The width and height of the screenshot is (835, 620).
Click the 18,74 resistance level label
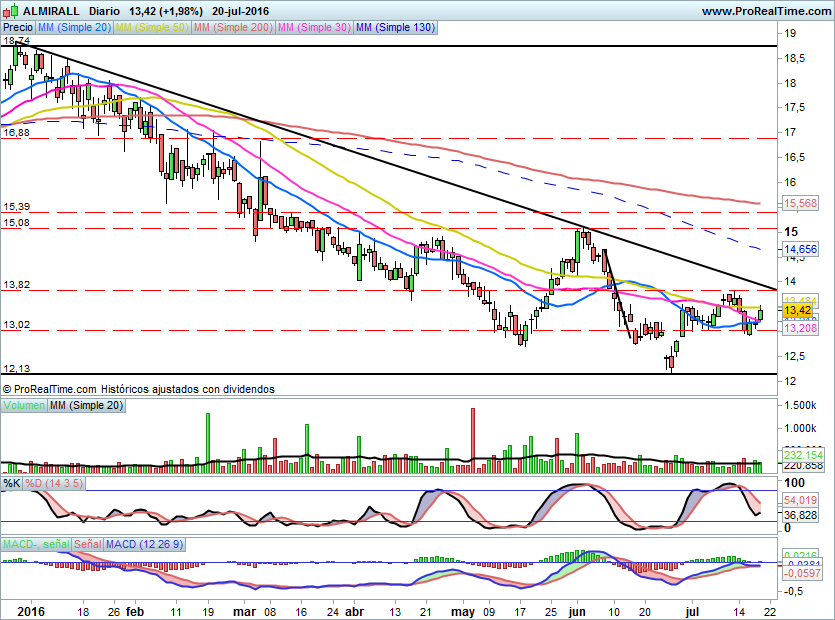coord(17,40)
